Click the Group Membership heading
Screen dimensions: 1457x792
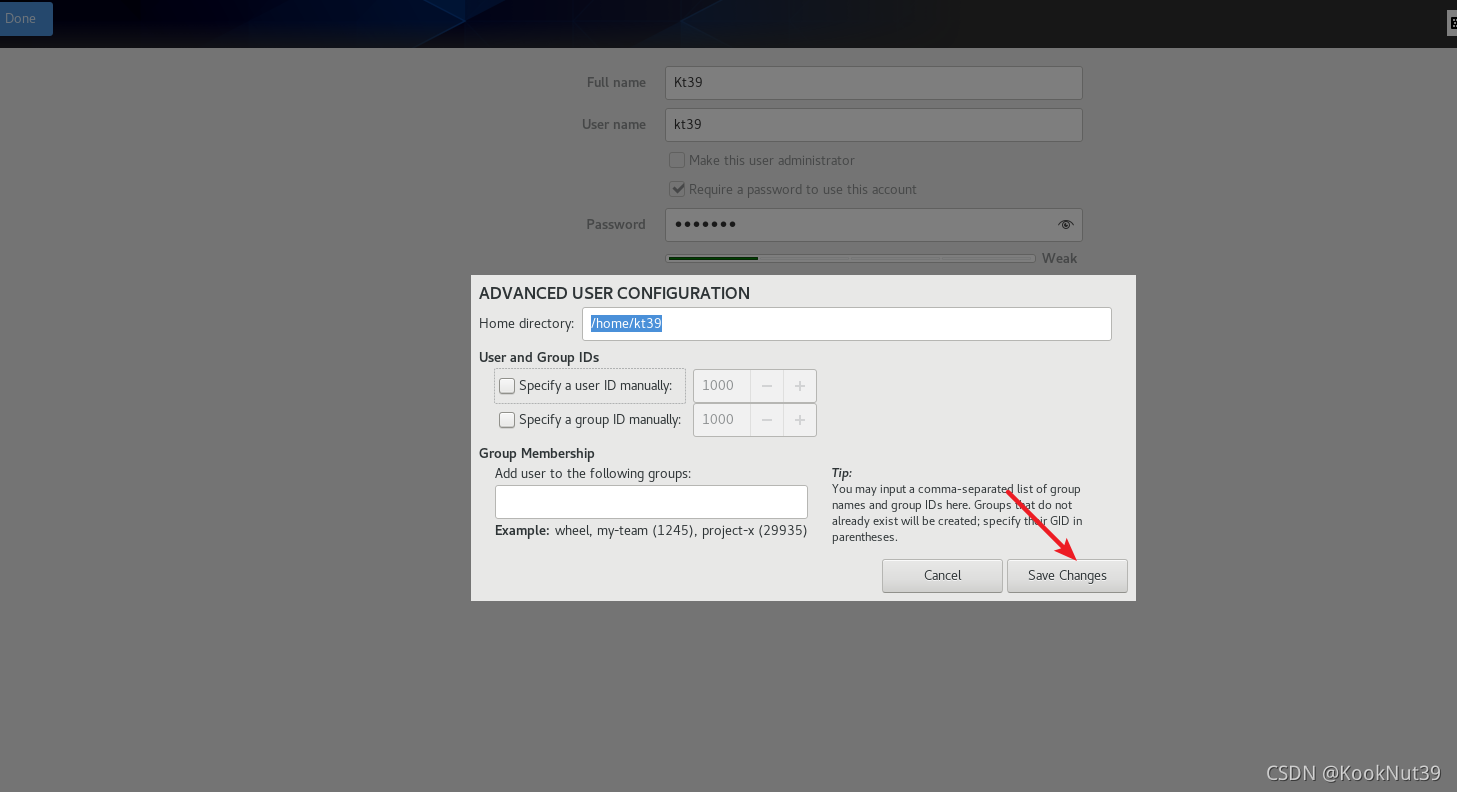point(537,453)
